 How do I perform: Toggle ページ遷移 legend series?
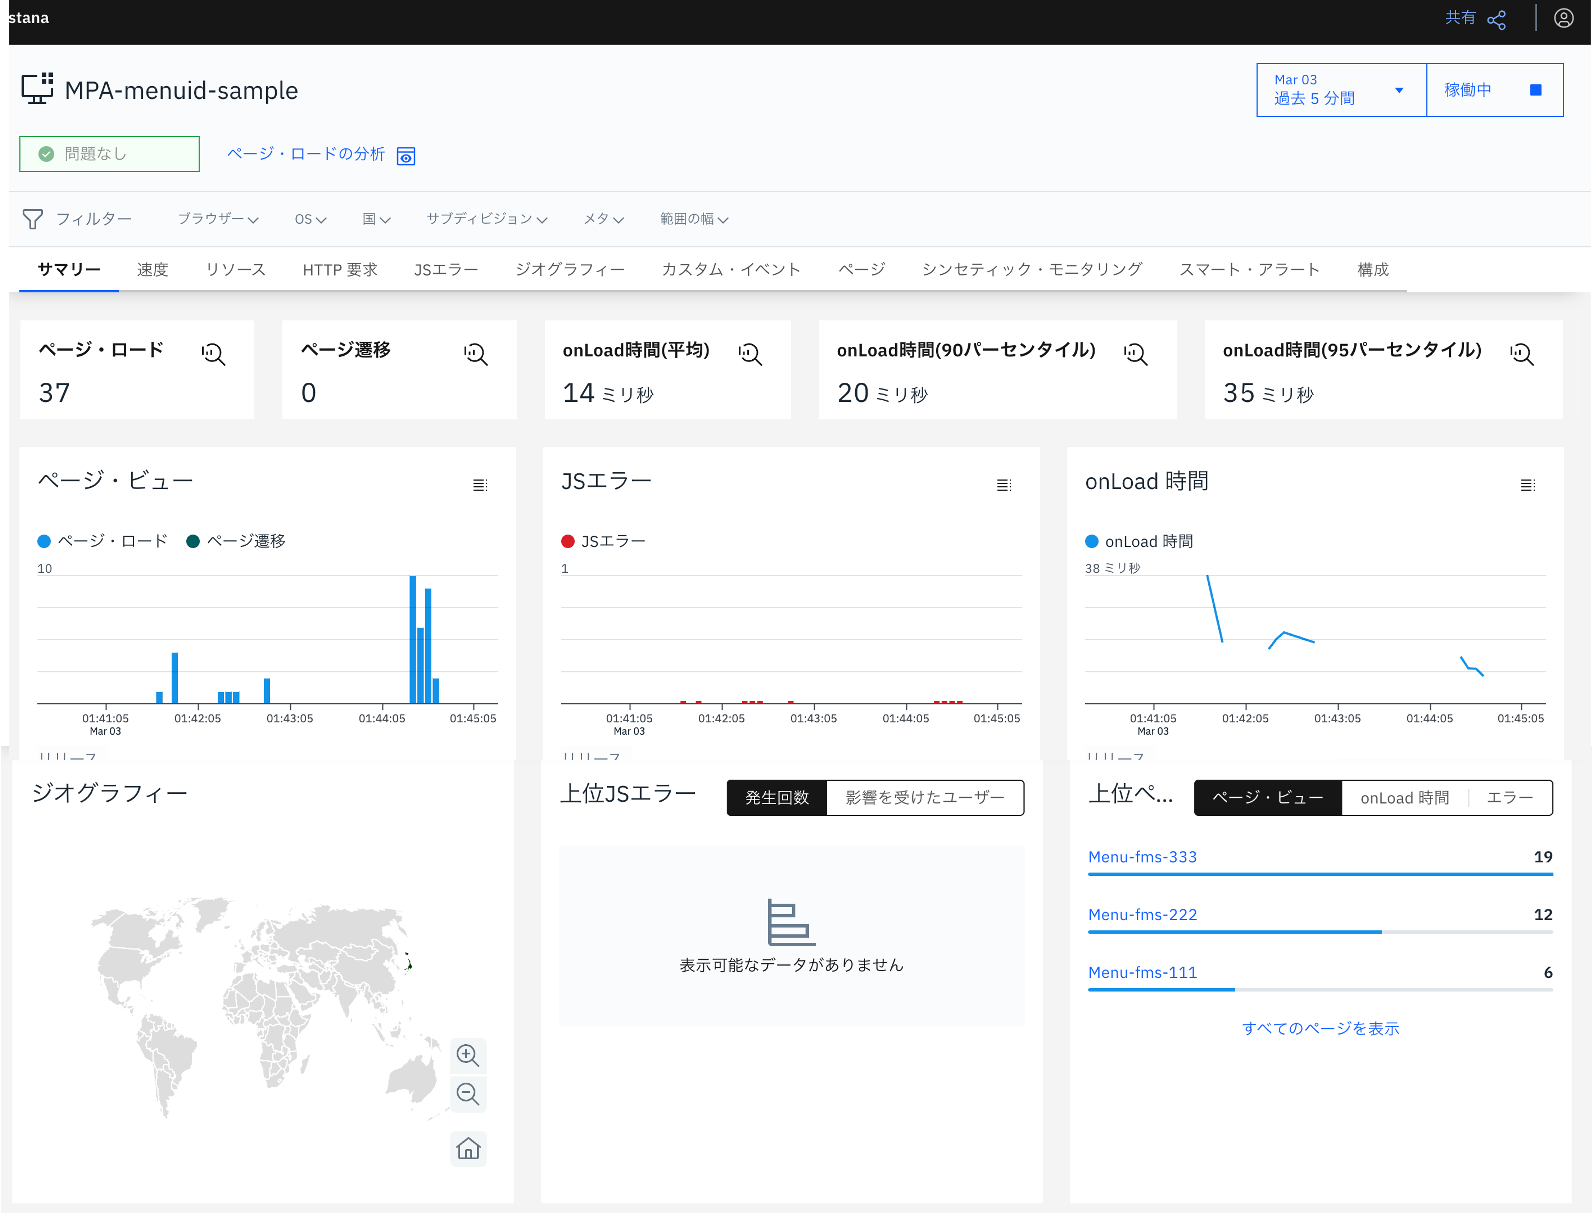click(x=236, y=541)
